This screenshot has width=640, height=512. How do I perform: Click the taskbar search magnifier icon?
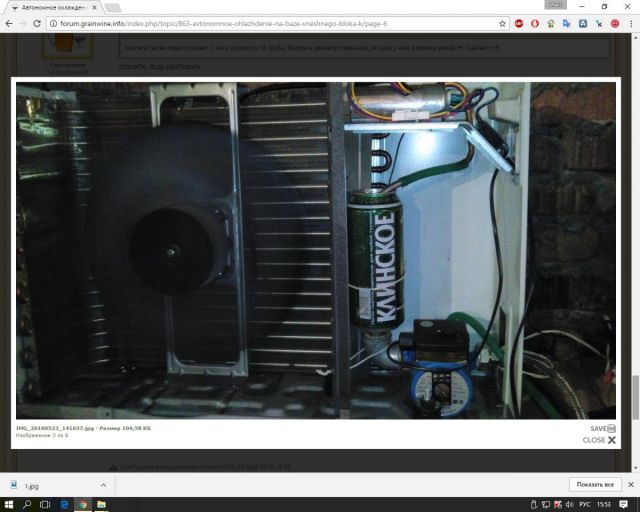point(27,504)
